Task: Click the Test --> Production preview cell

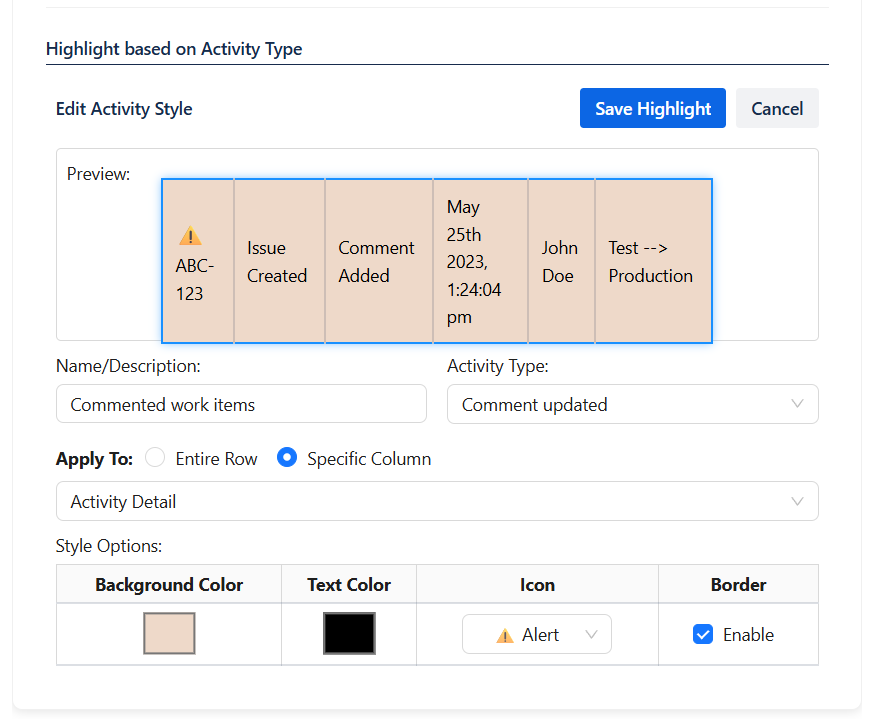Action: 652,262
